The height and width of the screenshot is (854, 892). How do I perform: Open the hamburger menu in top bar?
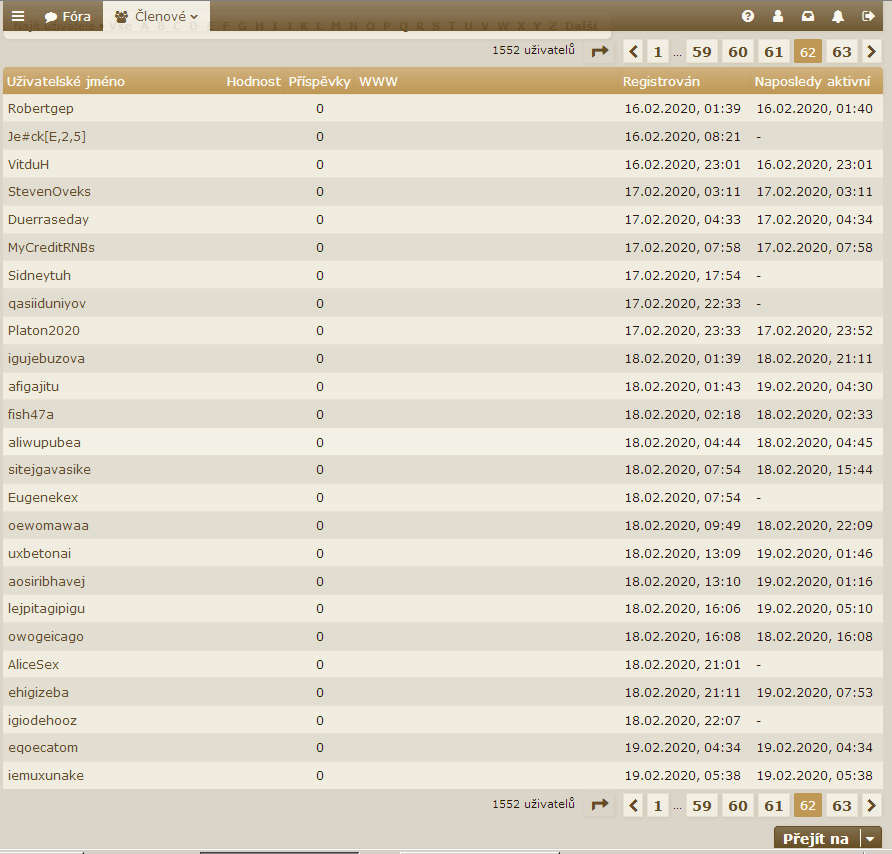[x=18, y=16]
